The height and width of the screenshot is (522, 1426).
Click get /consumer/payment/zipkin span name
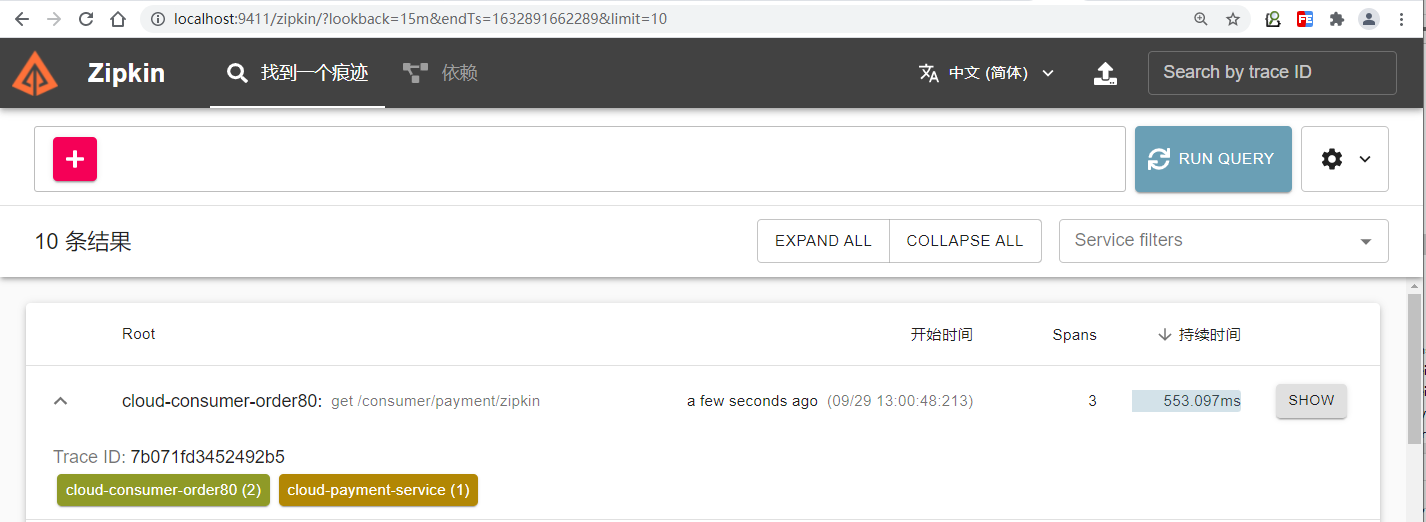pos(435,401)
